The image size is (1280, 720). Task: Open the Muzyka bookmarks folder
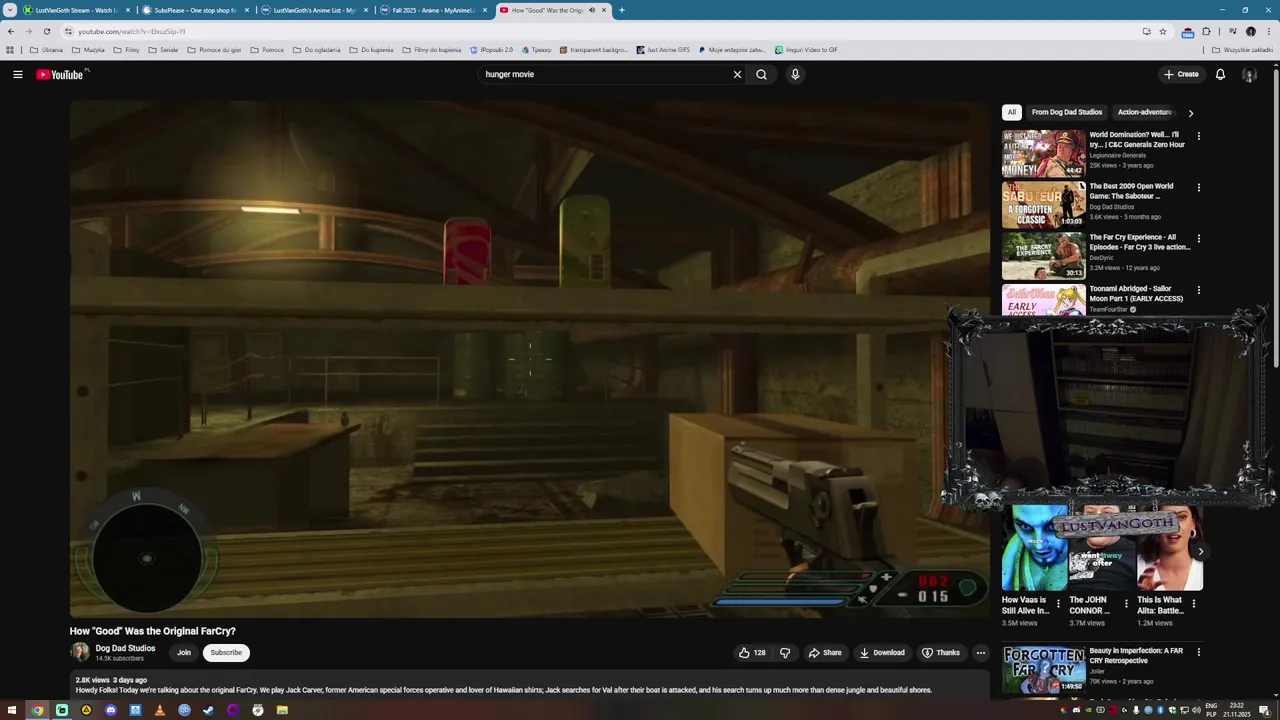[88, 50]
